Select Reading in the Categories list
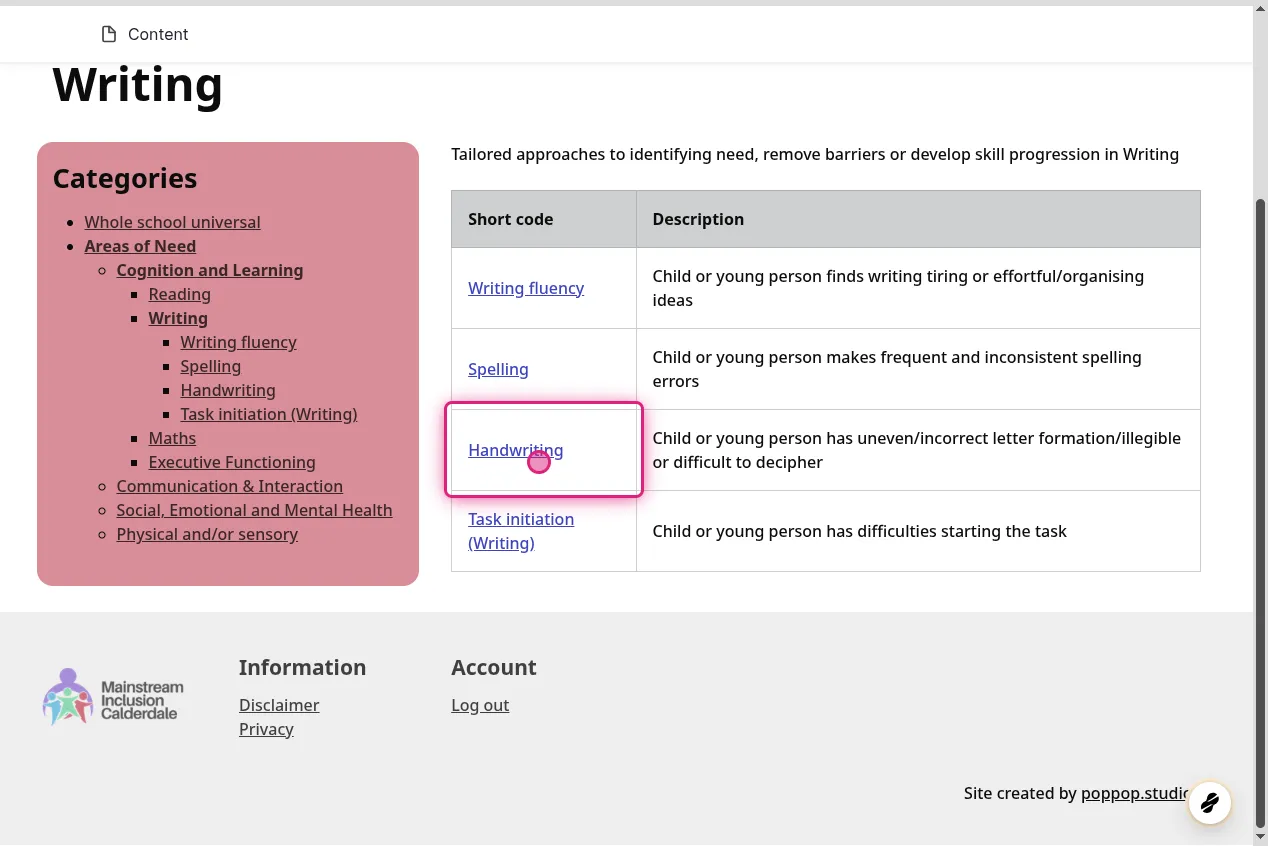 (x=180, y=294)
